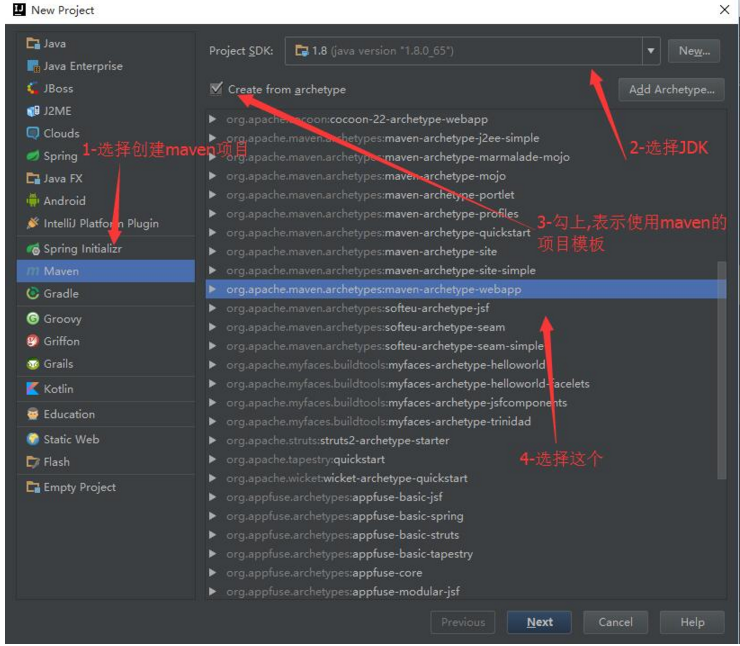Choose the Spring Initializr label

tap(83, 249)
